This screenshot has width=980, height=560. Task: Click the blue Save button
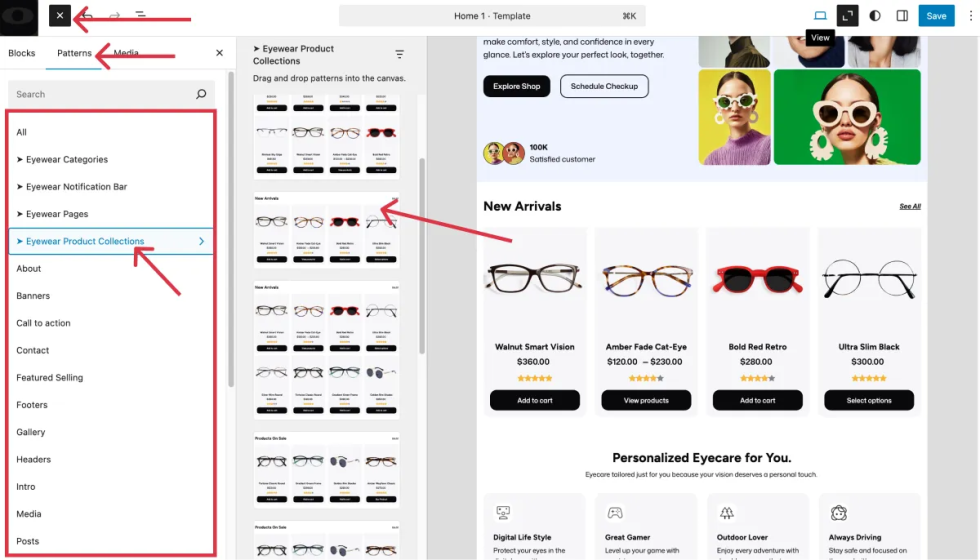936,16
